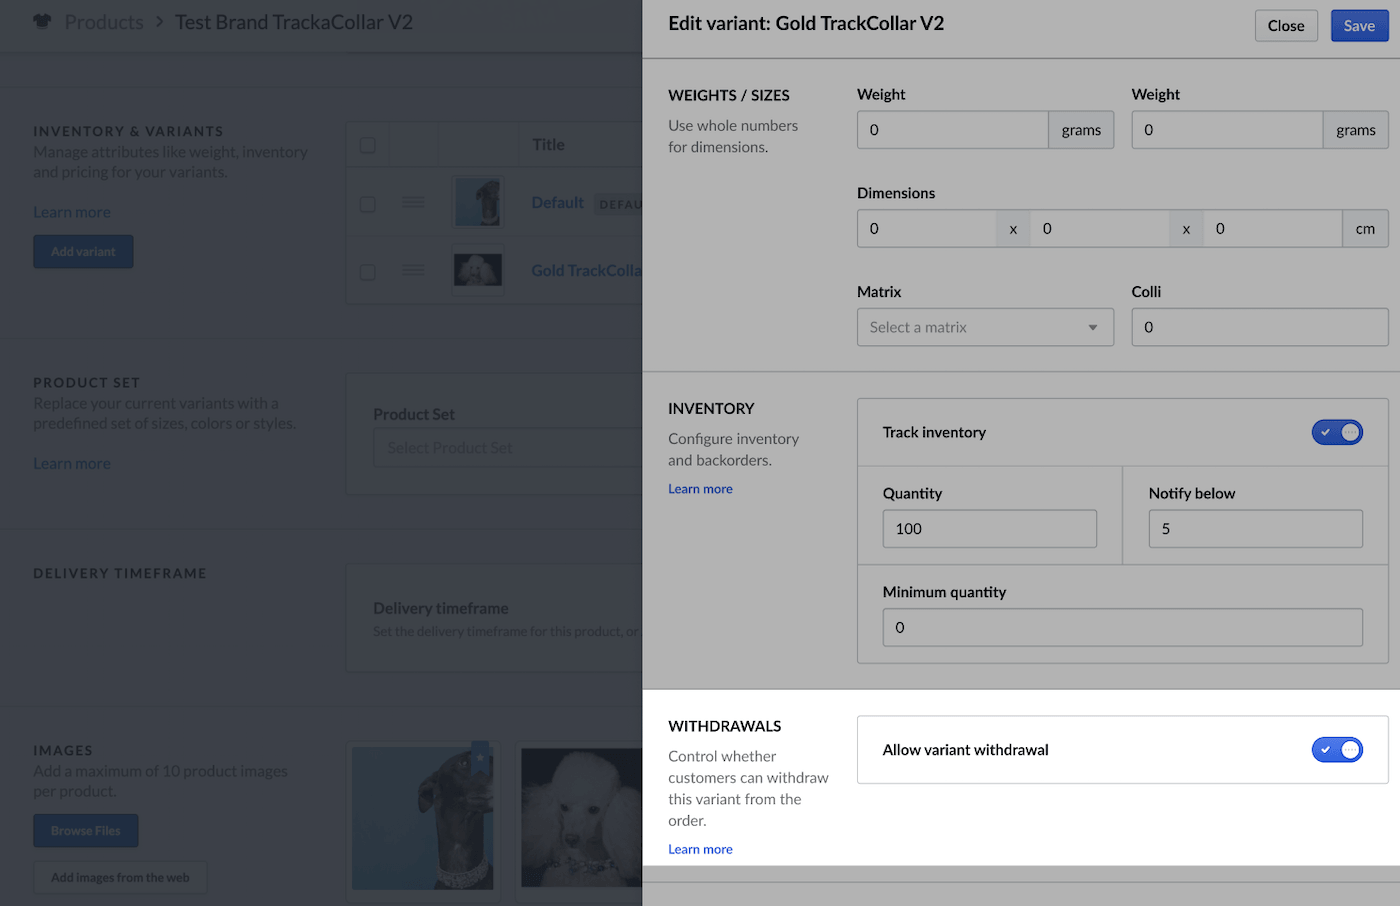Click the middle Dimensions input field
The width and height of the screenshot is (1400, 906).
coord(1100,229)
